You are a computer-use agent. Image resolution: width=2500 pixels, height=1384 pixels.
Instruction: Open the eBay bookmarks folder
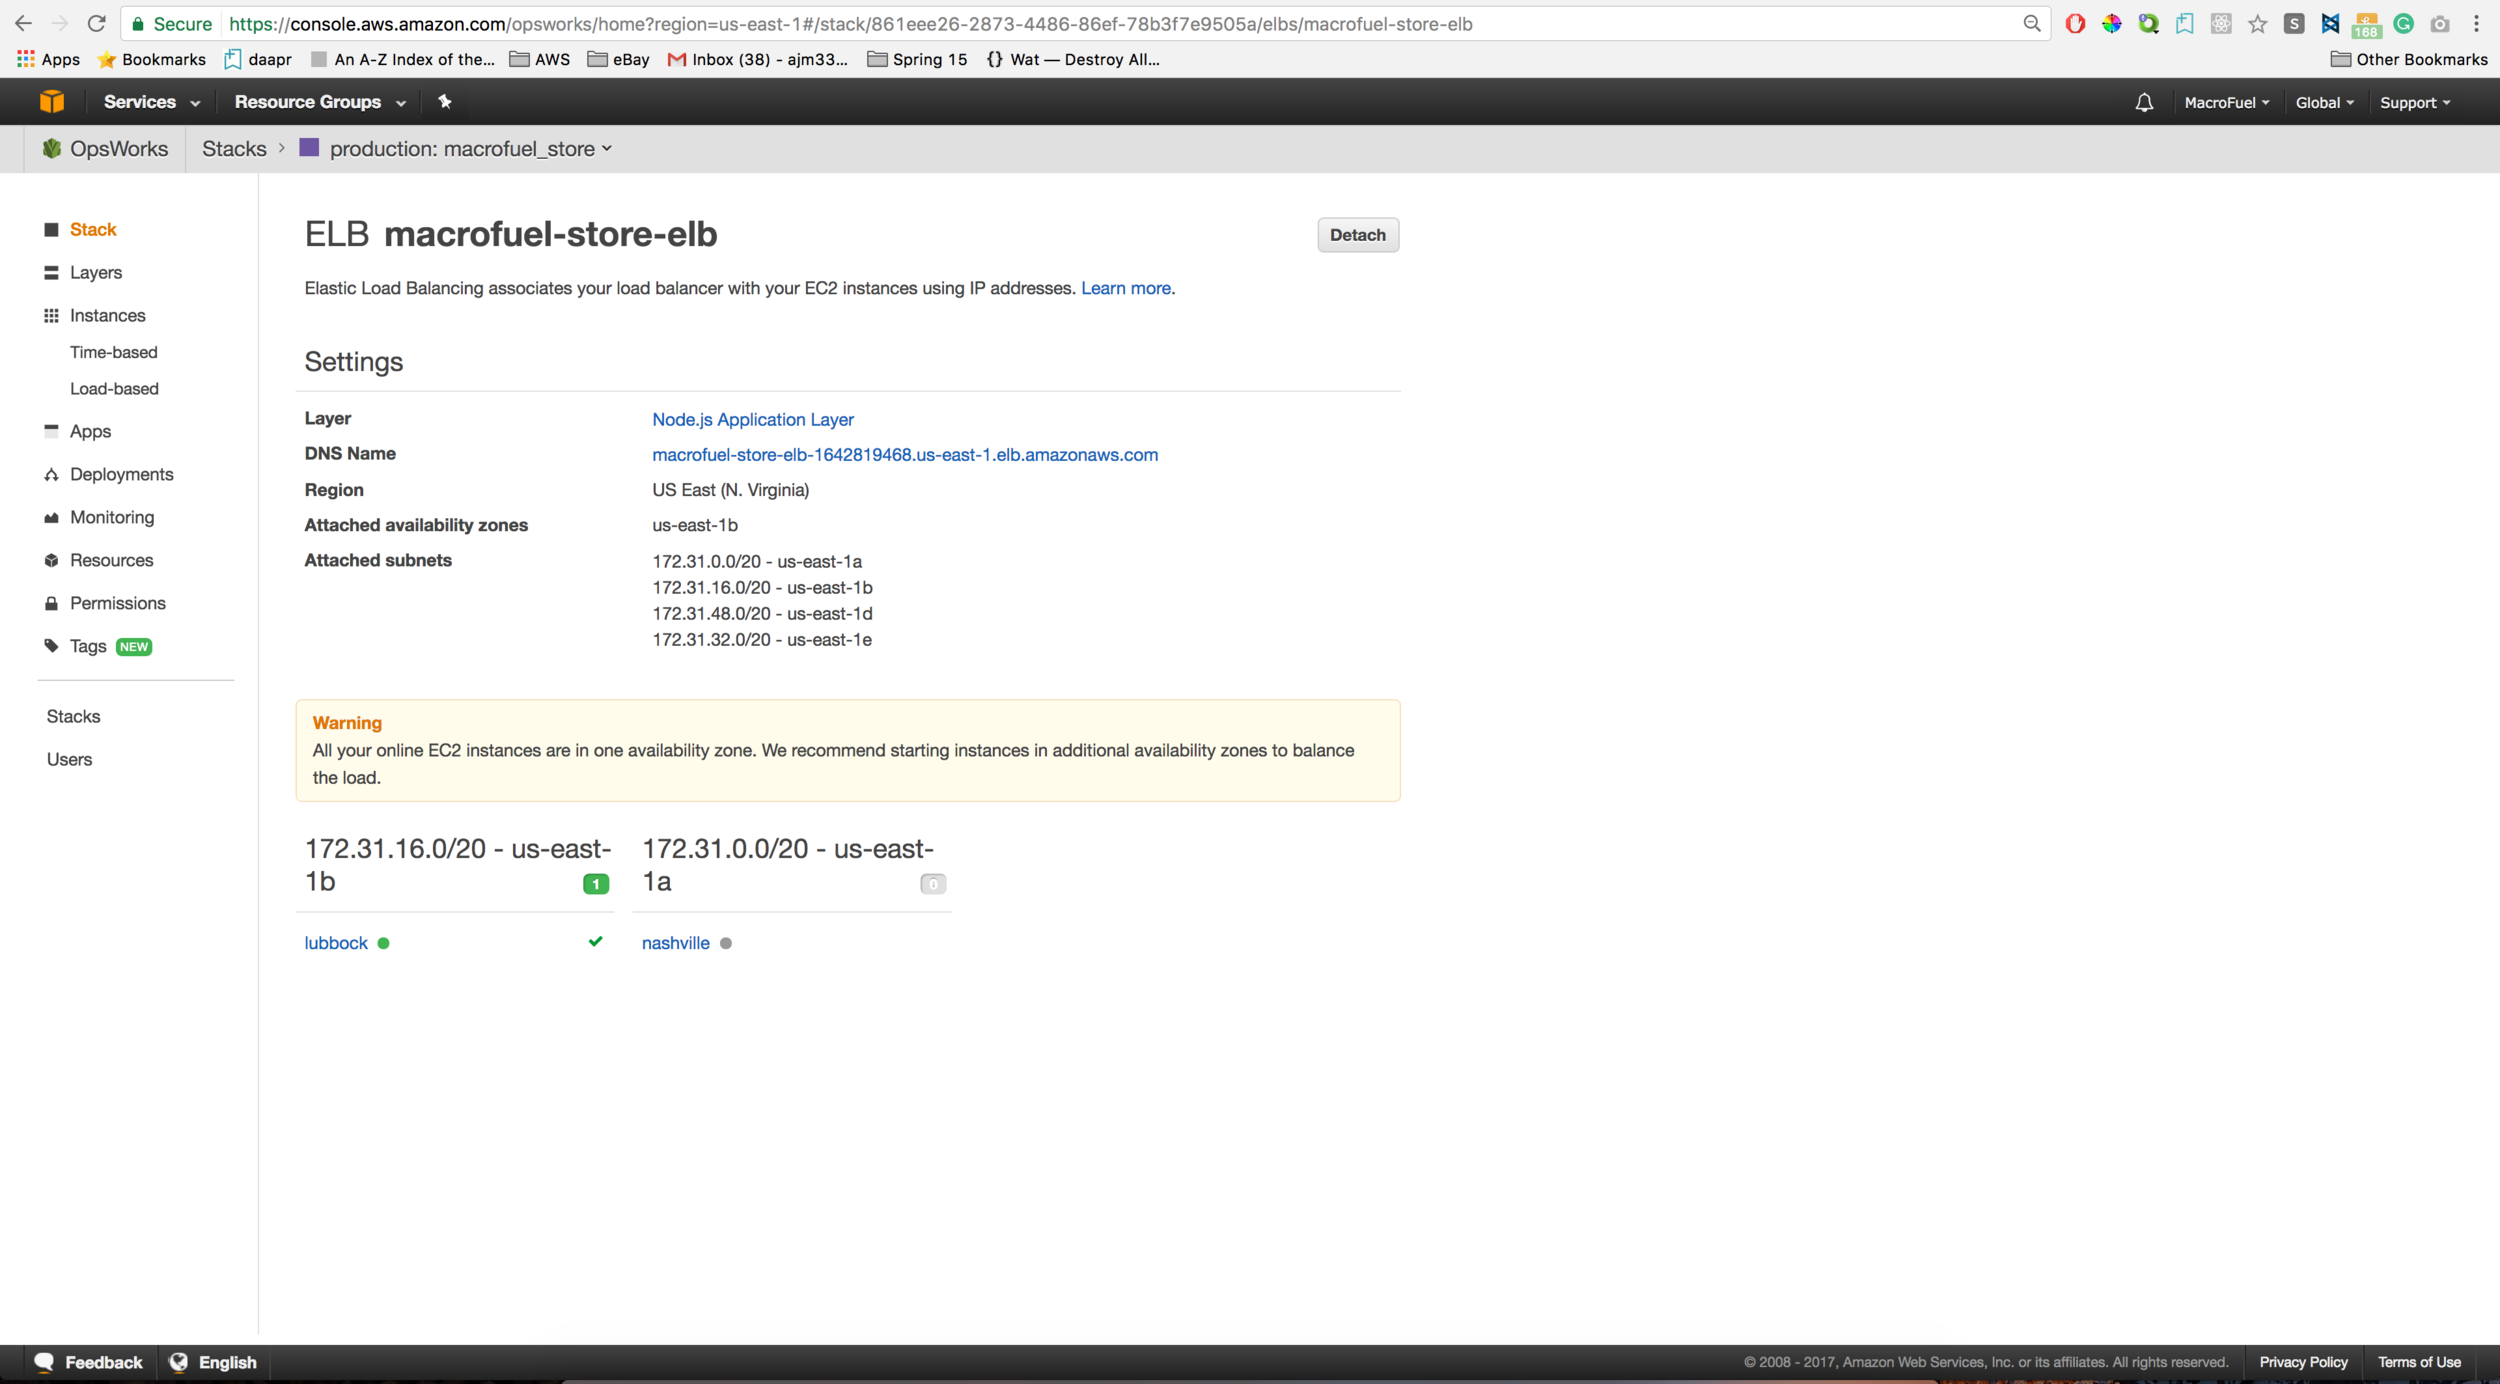coord(619,59)
